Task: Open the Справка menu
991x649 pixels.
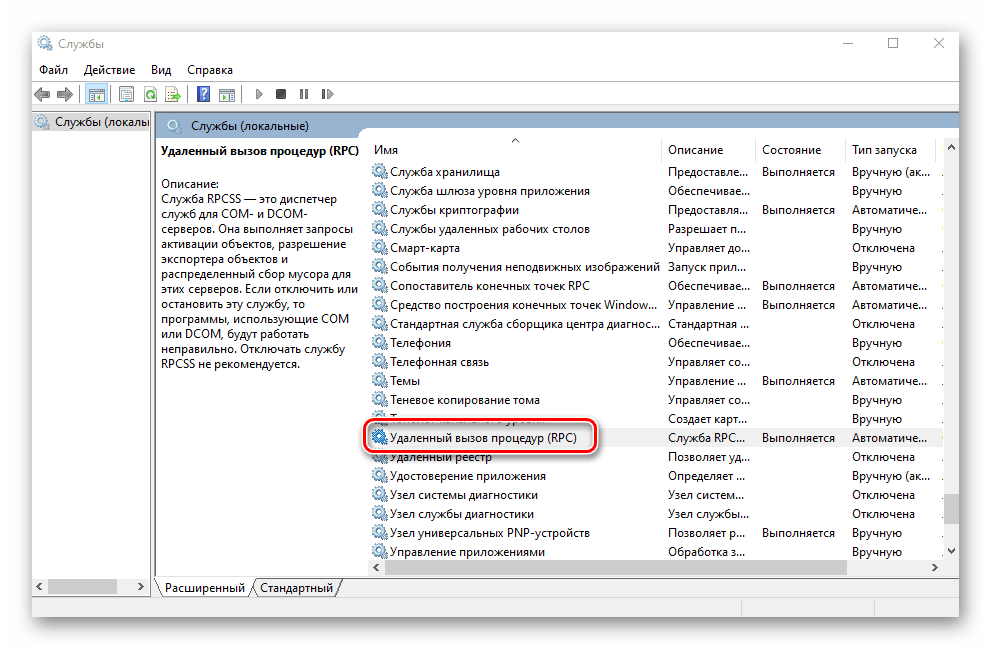Action: (x=210, y=70)
